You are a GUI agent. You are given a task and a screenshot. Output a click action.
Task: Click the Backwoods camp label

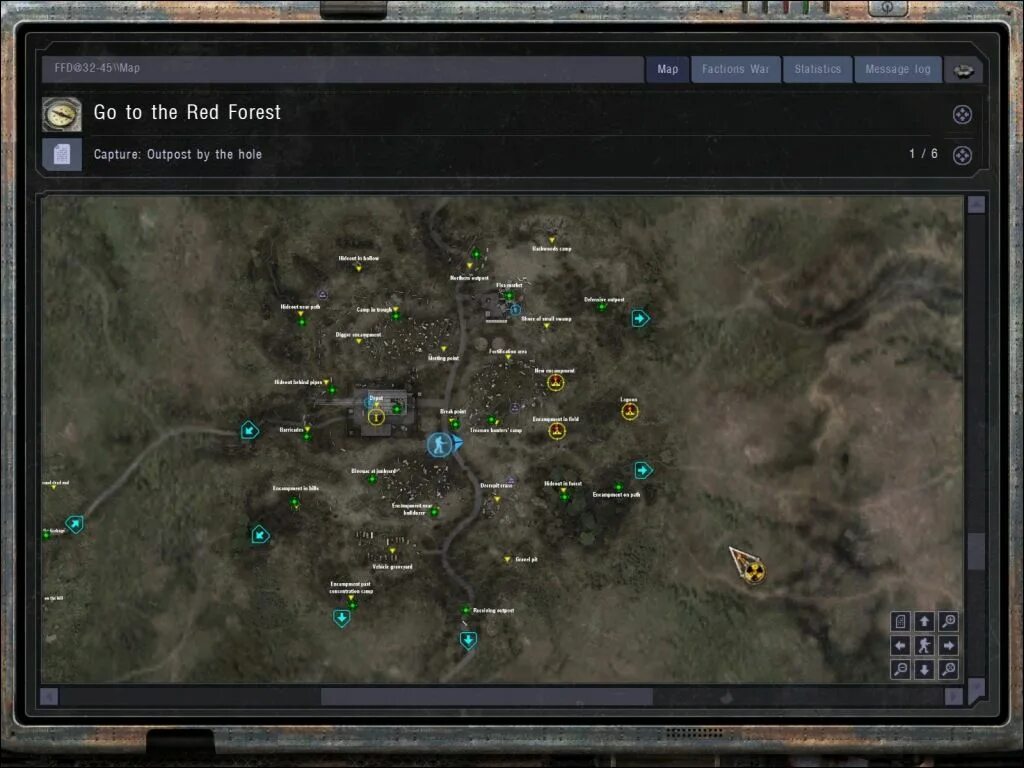552,249
